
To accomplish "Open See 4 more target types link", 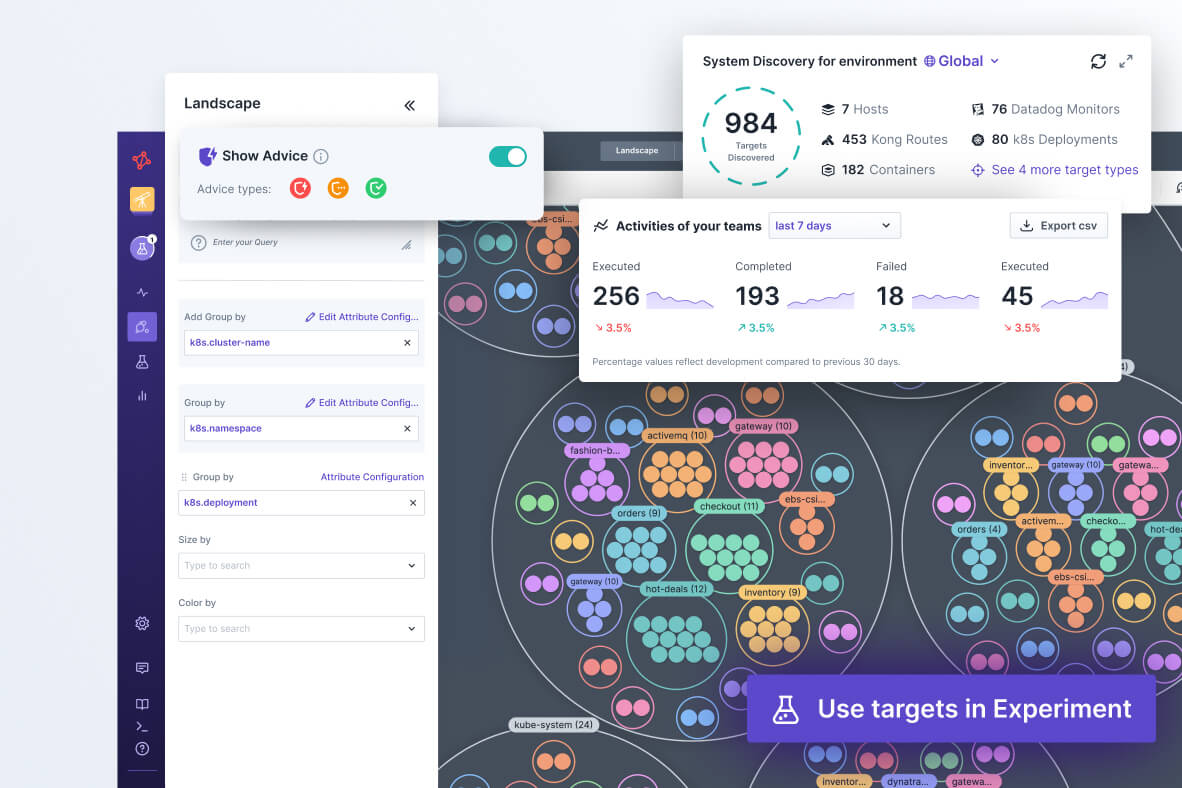I will pos(1064,170).
